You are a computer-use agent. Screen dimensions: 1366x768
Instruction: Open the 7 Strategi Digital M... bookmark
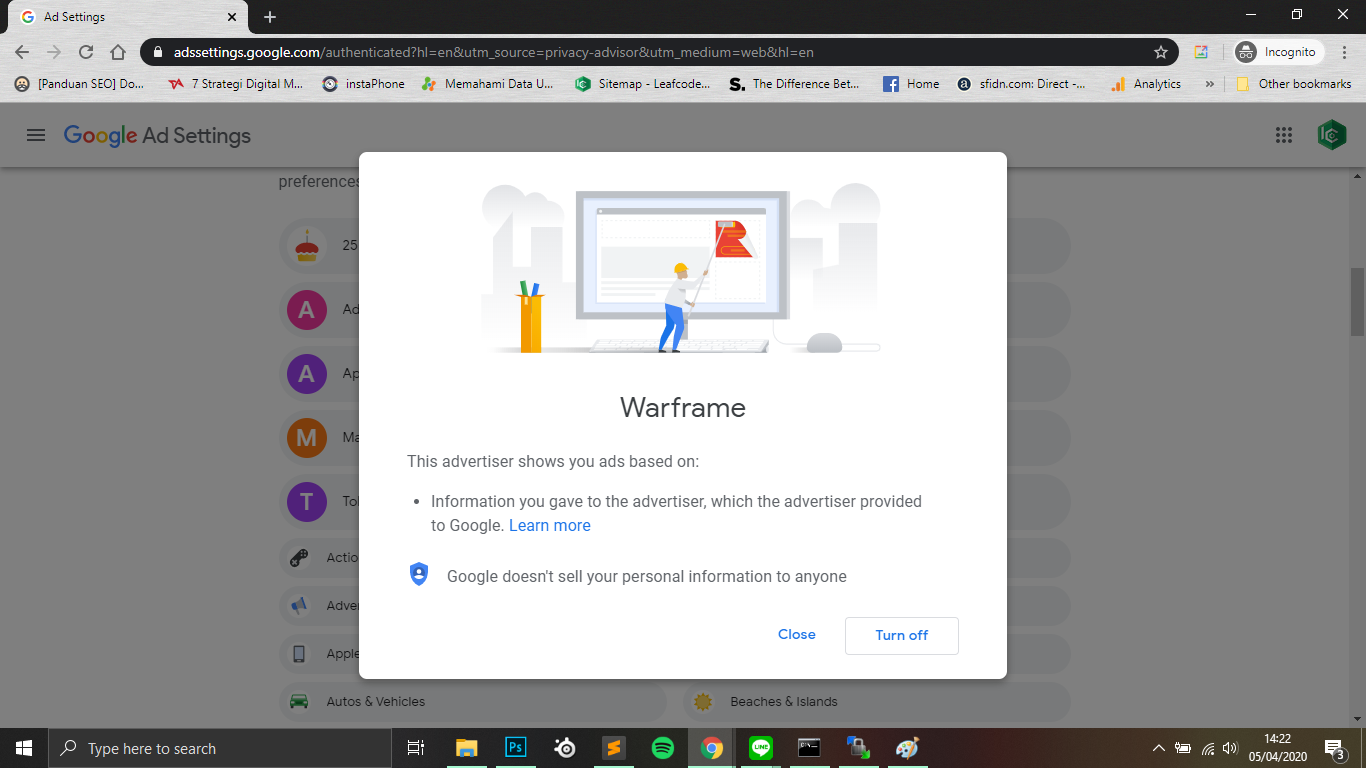[x=236, y=84]
